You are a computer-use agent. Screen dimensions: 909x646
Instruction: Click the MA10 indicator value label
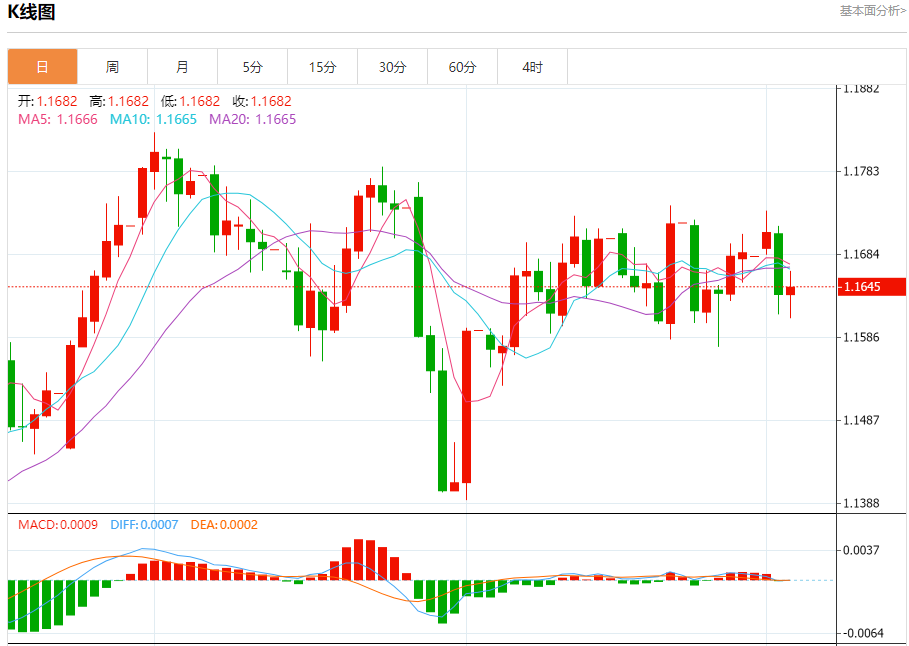click(153, 119)
